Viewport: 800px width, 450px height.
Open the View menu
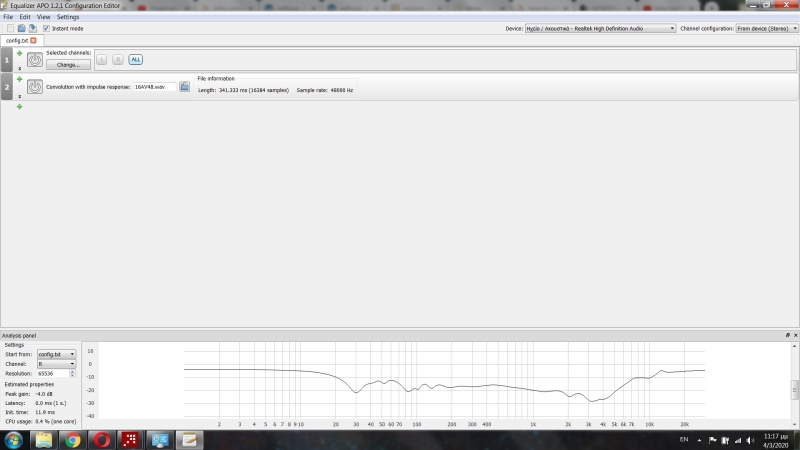(43, 17)
